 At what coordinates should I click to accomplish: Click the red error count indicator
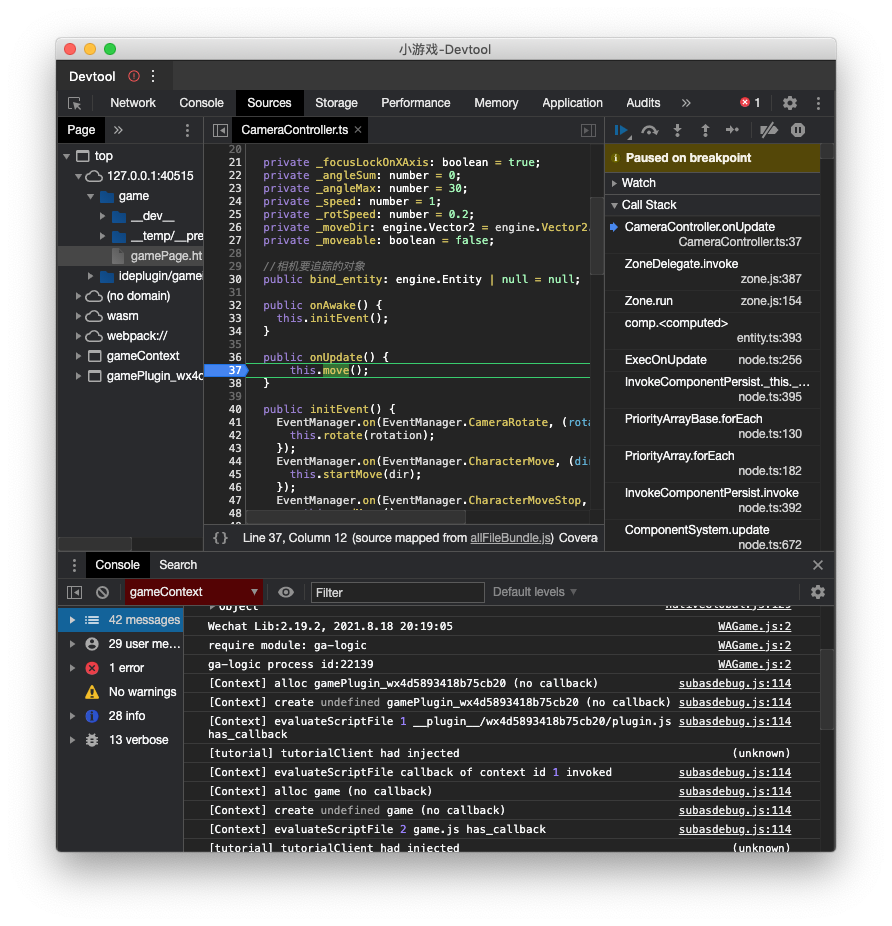(750, 103)
